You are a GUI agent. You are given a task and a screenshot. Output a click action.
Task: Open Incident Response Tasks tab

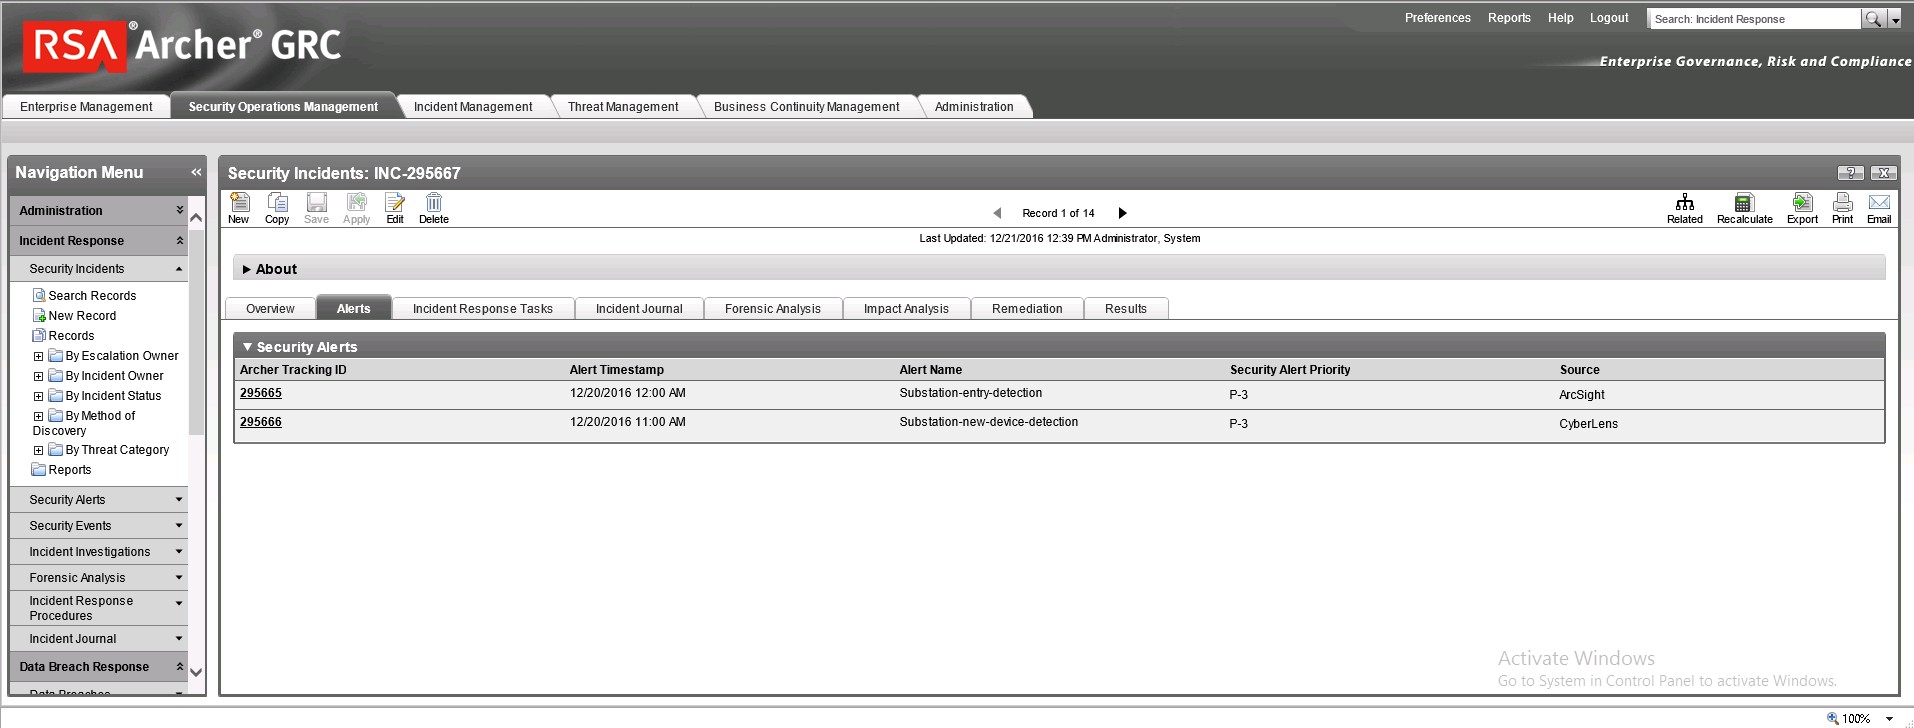pos(483,309)
